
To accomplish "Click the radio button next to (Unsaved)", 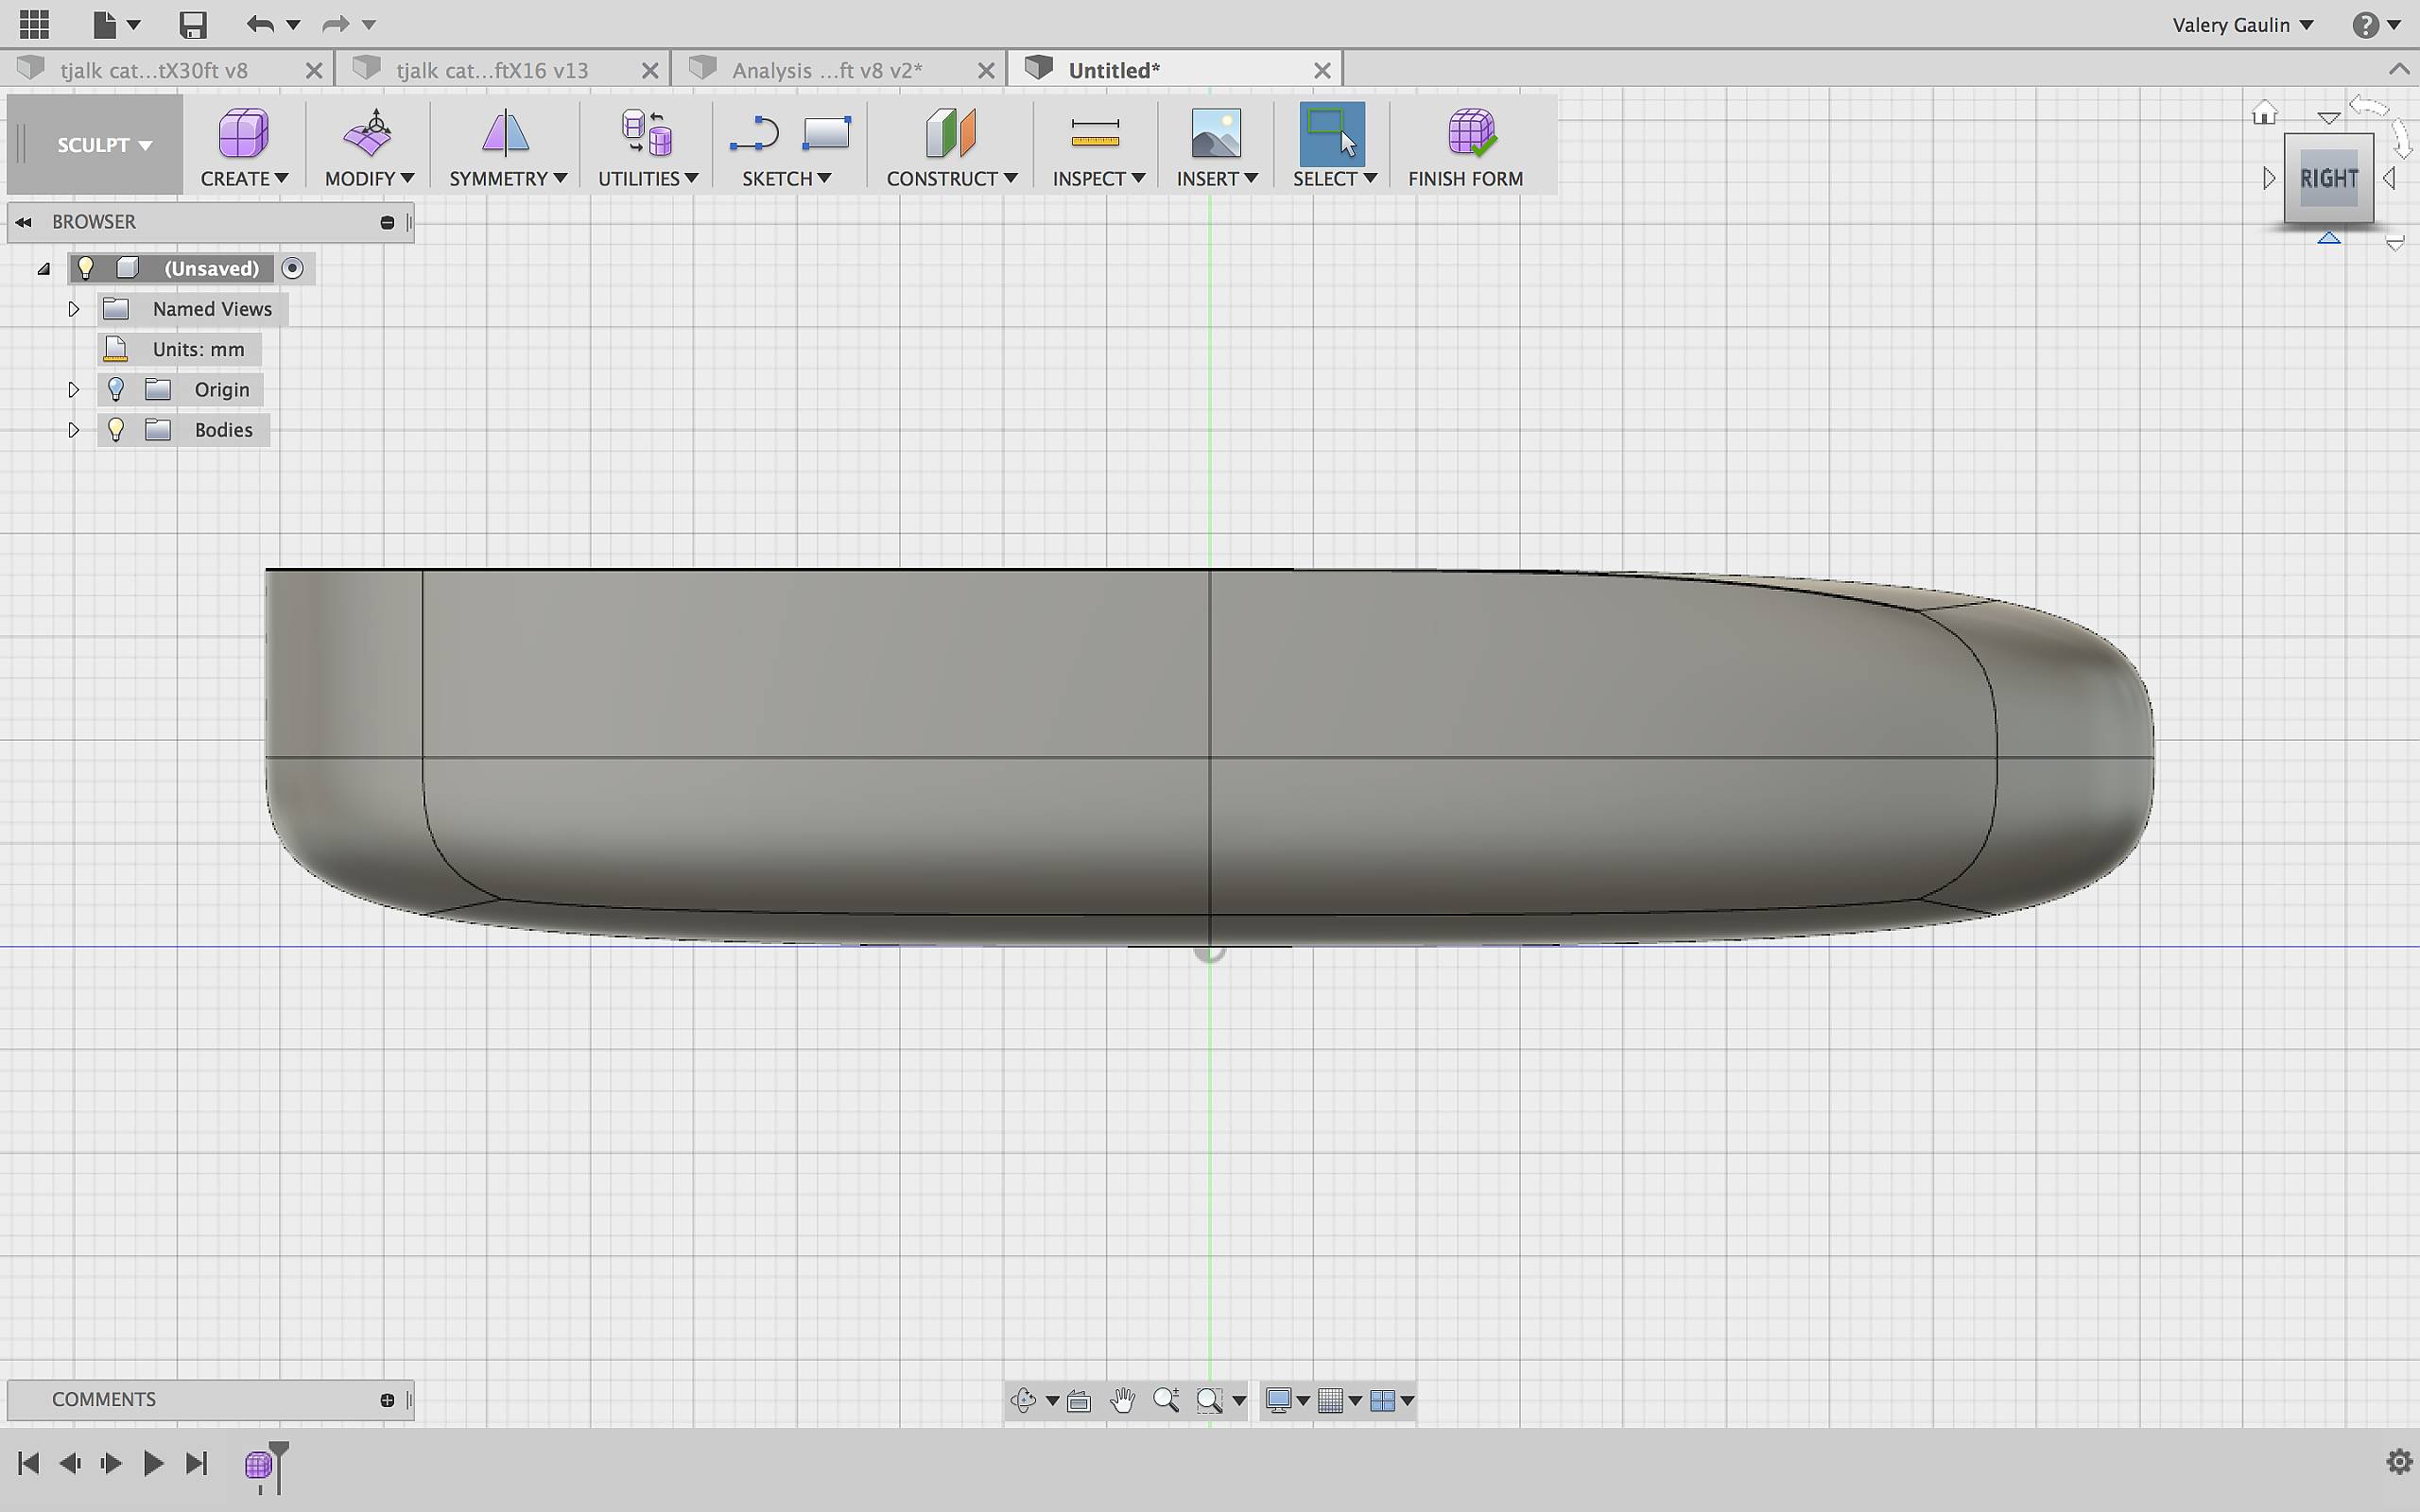I will click(x=292, y=268).
